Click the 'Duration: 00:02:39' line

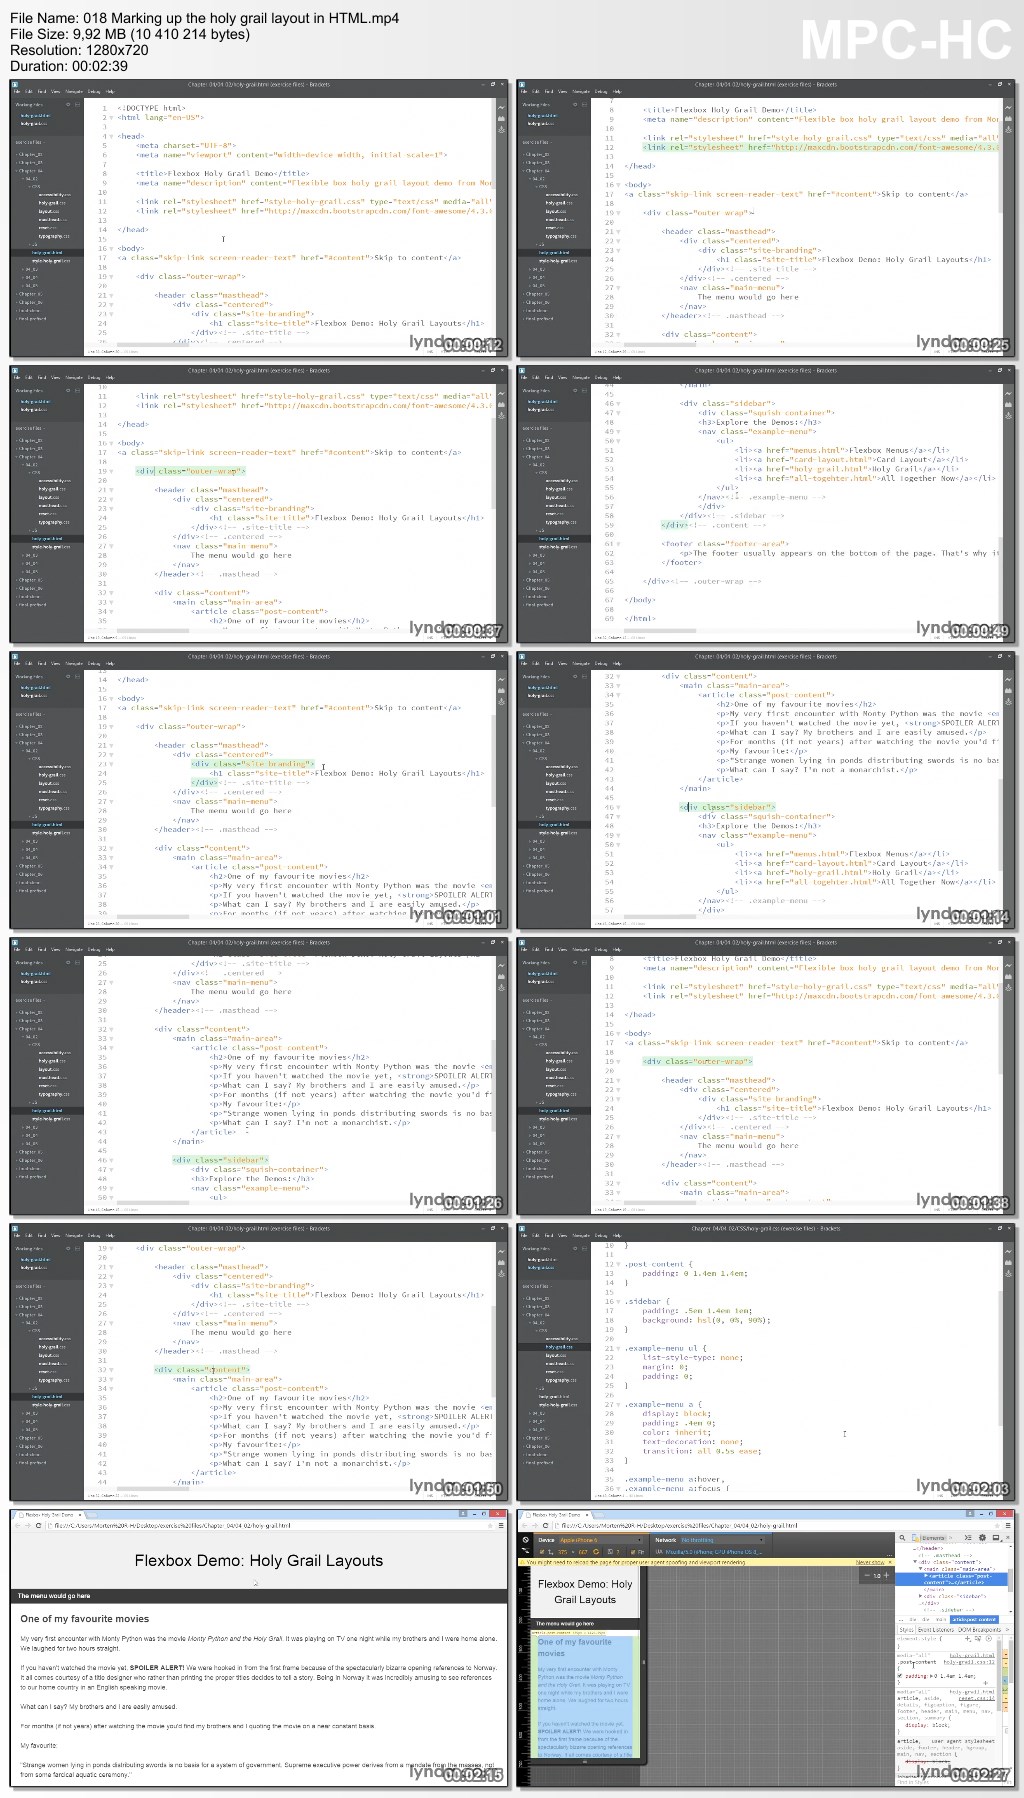tap(69, 66)
